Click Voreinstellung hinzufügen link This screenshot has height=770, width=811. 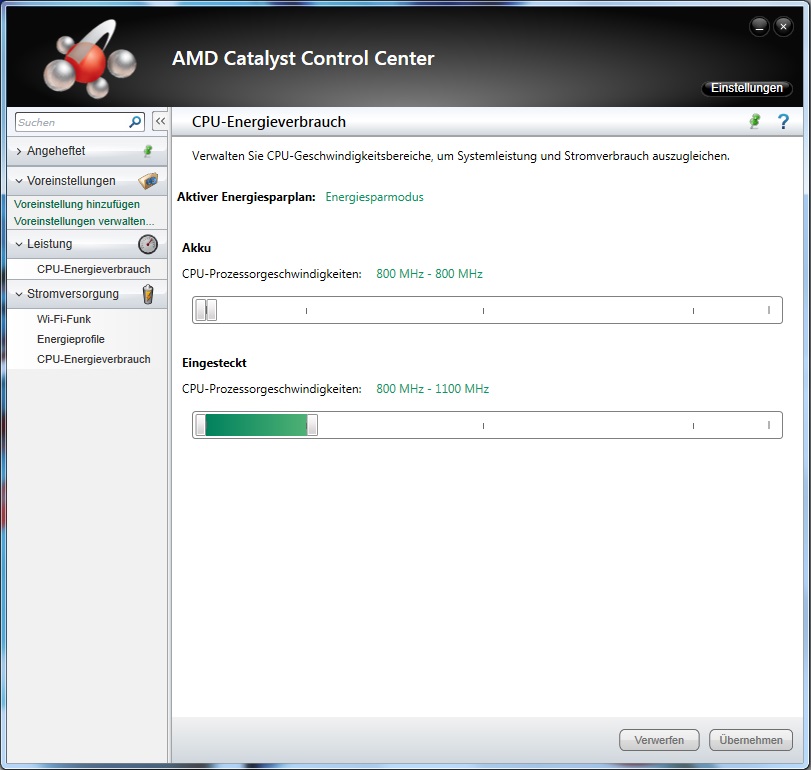77,204
